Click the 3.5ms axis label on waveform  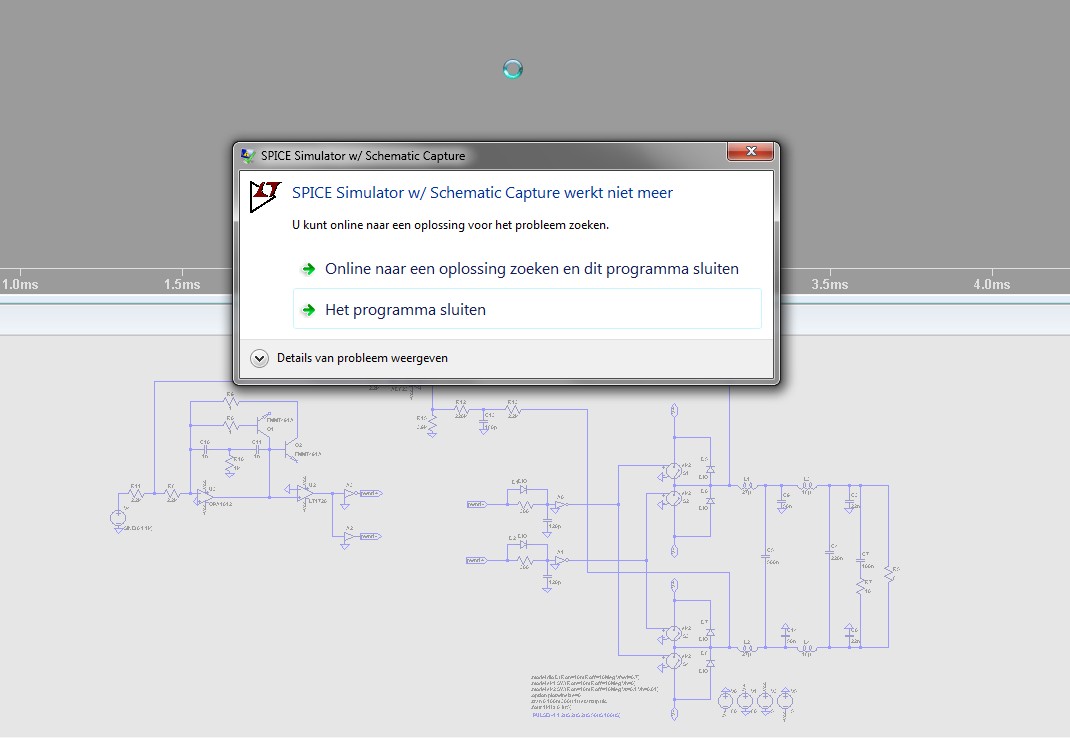coord(830,284)
